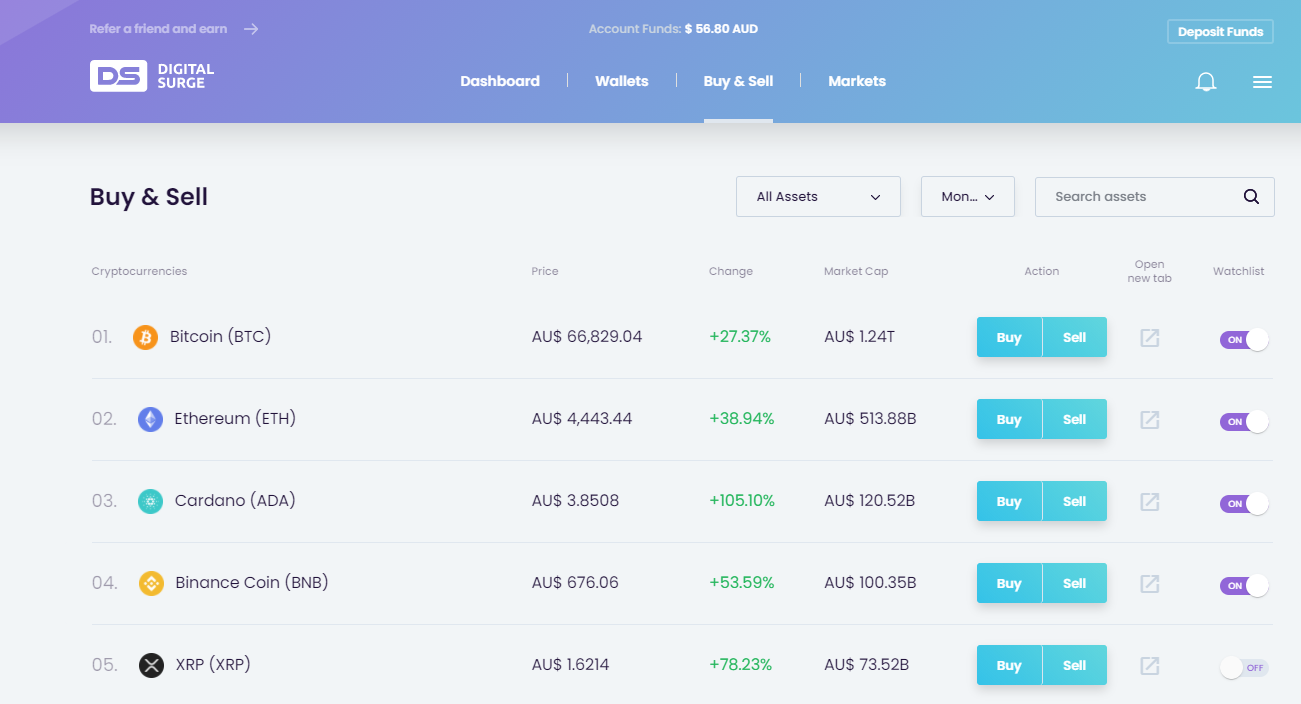Open Binance Coin in a new tab
Viewport: 1301px width, 704px height.
coord(1150,583)
